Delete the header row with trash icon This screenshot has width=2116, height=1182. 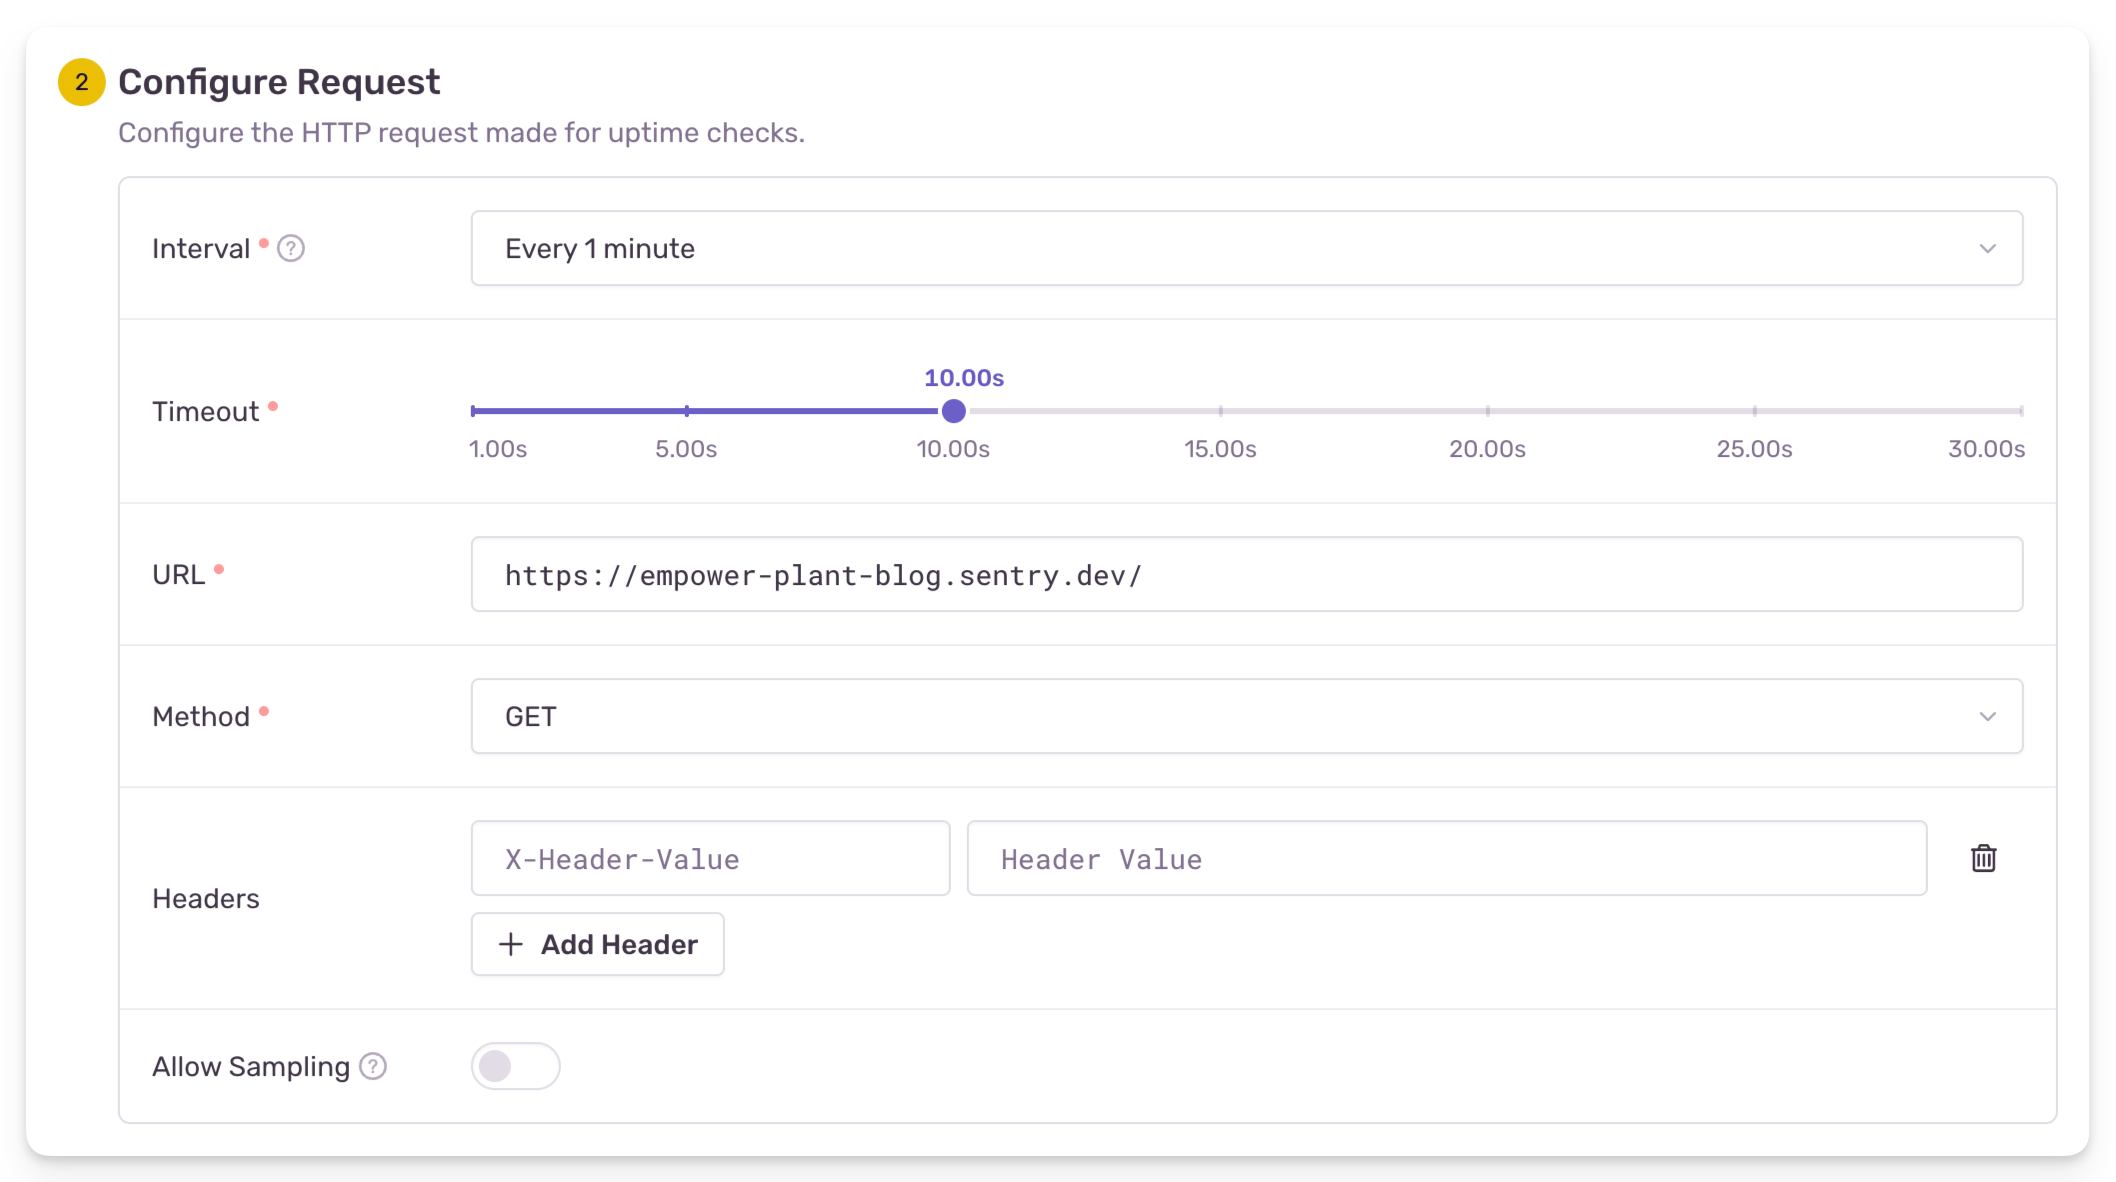click(1983, 858)
